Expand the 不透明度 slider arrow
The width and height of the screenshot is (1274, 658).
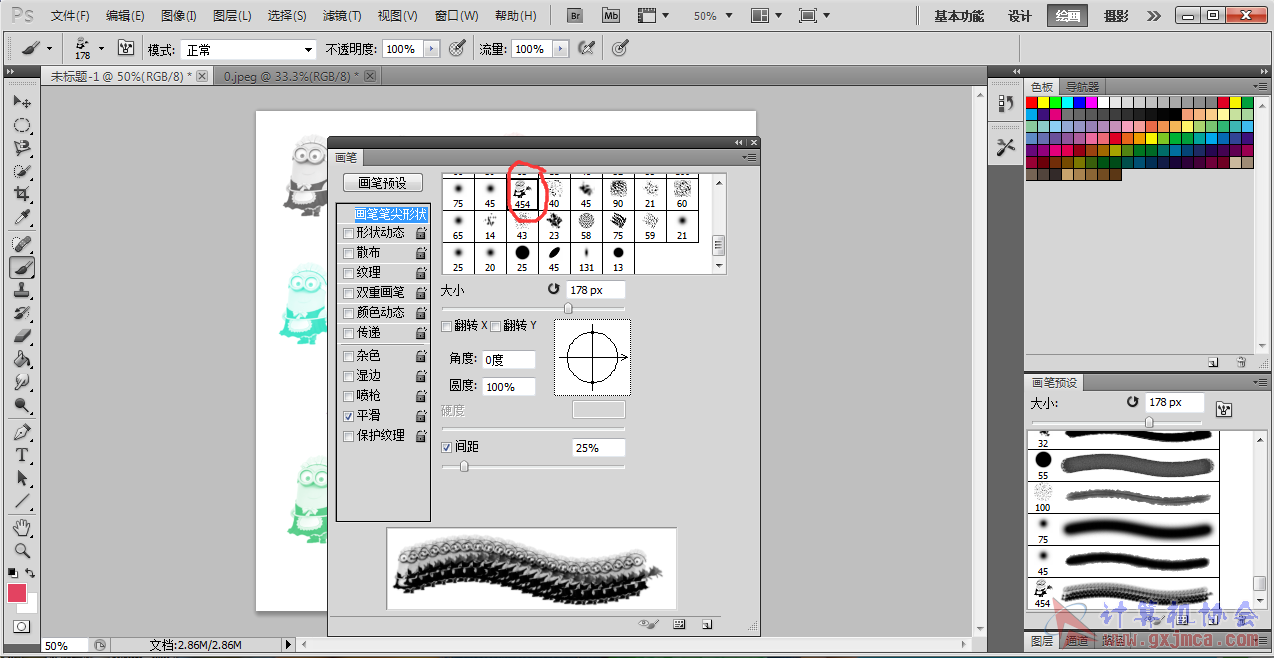431,49
